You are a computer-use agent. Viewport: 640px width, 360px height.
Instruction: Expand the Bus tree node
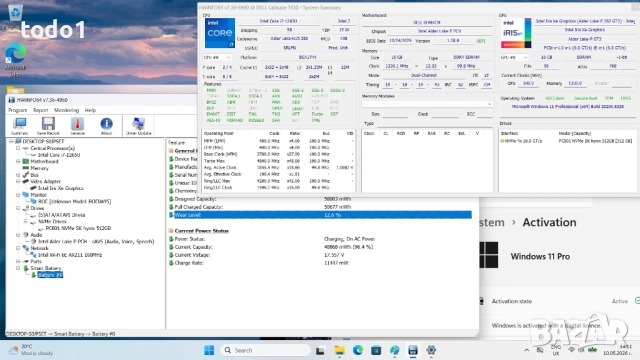(18, 175)
